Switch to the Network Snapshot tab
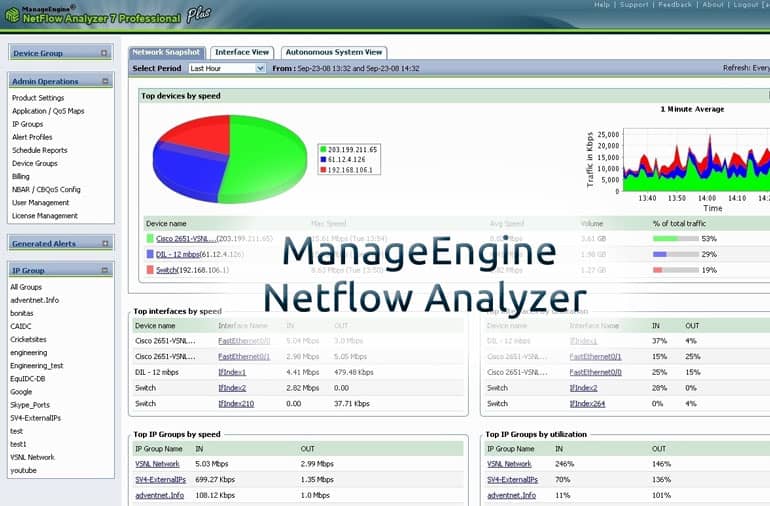 [x=166, y=52]
